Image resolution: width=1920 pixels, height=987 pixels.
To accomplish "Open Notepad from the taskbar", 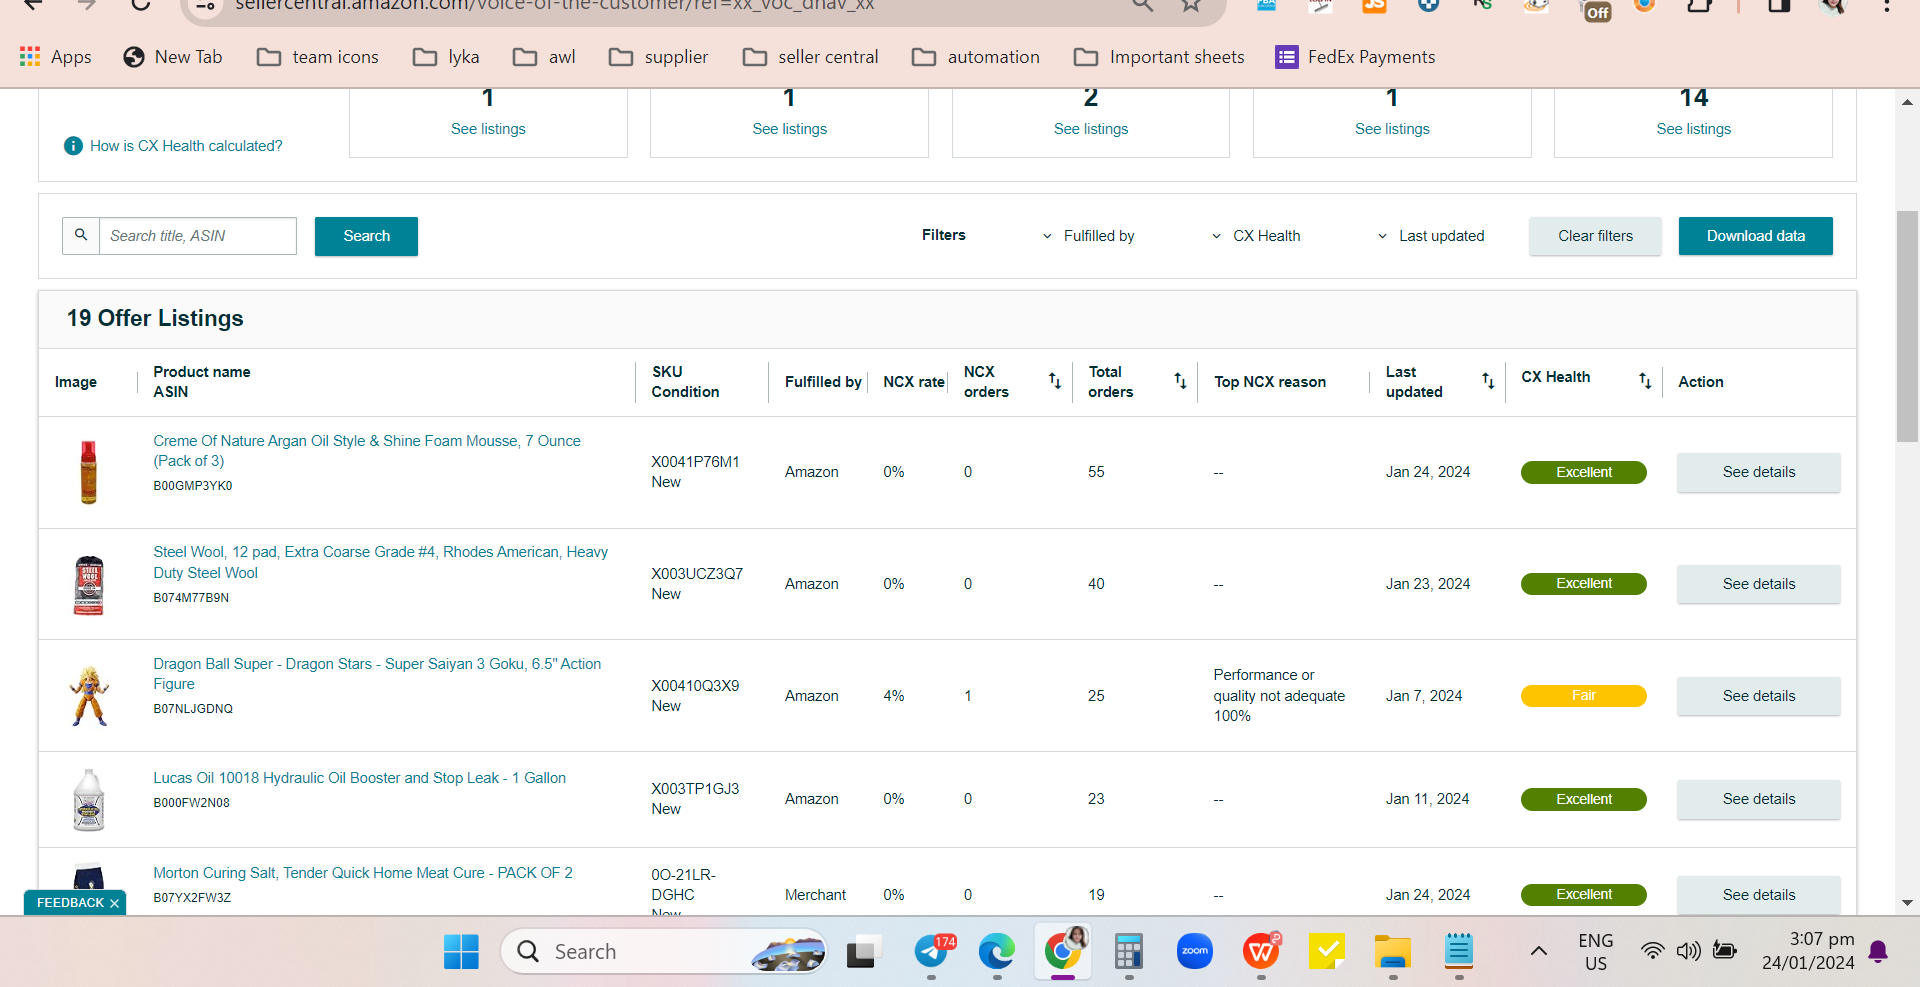I will tap(1459, 952).
